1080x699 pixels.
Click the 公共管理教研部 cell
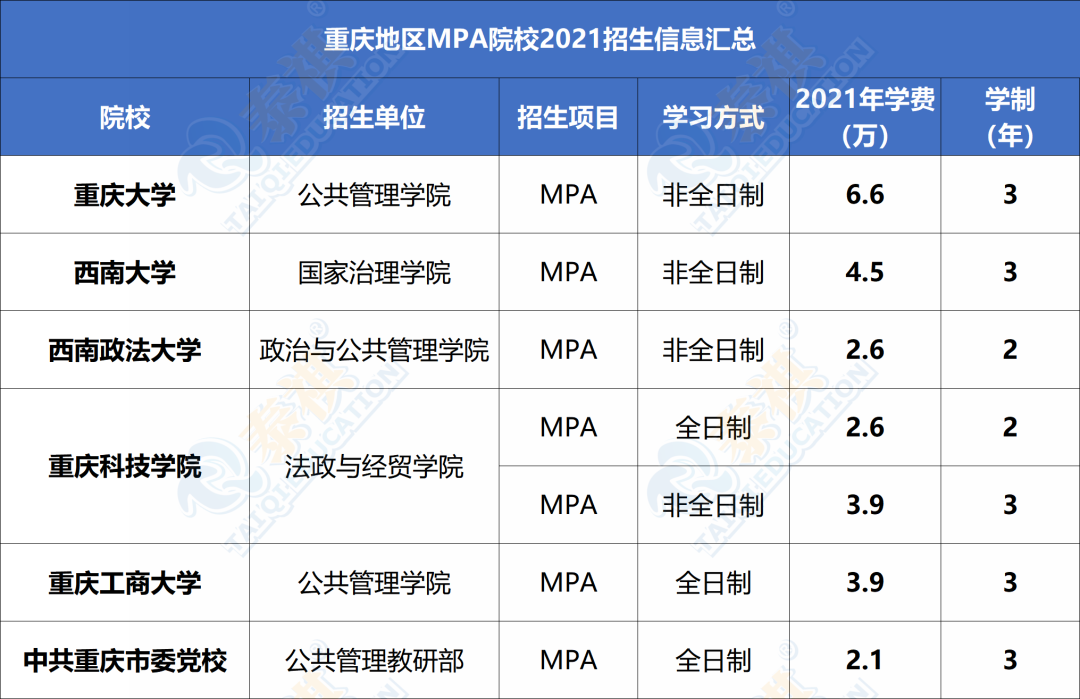pyautogui.click(x=374, y=660)
